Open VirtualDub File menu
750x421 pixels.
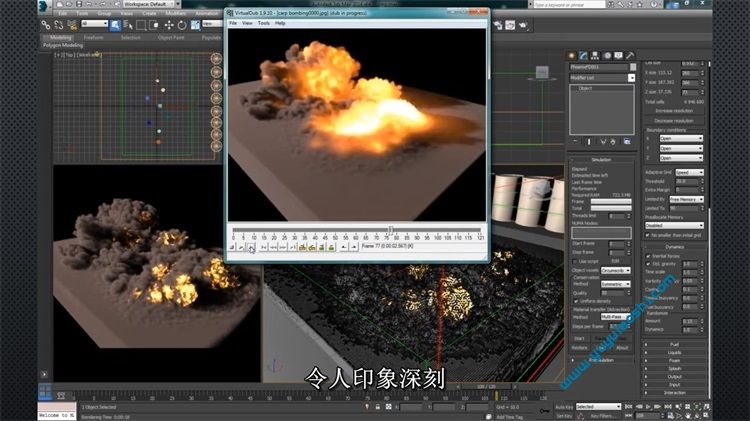(x=233, y=23)
